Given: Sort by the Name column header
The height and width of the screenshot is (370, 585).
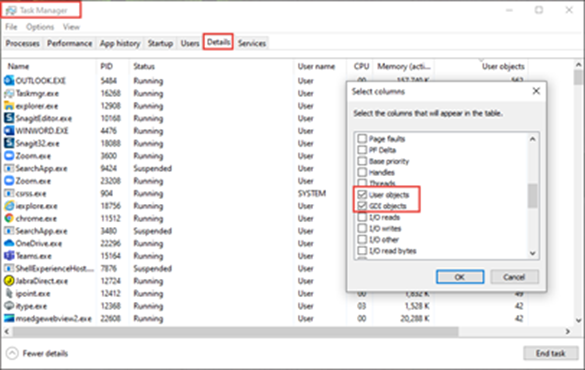Looking at the screenshot, I should tap(49, 66).
